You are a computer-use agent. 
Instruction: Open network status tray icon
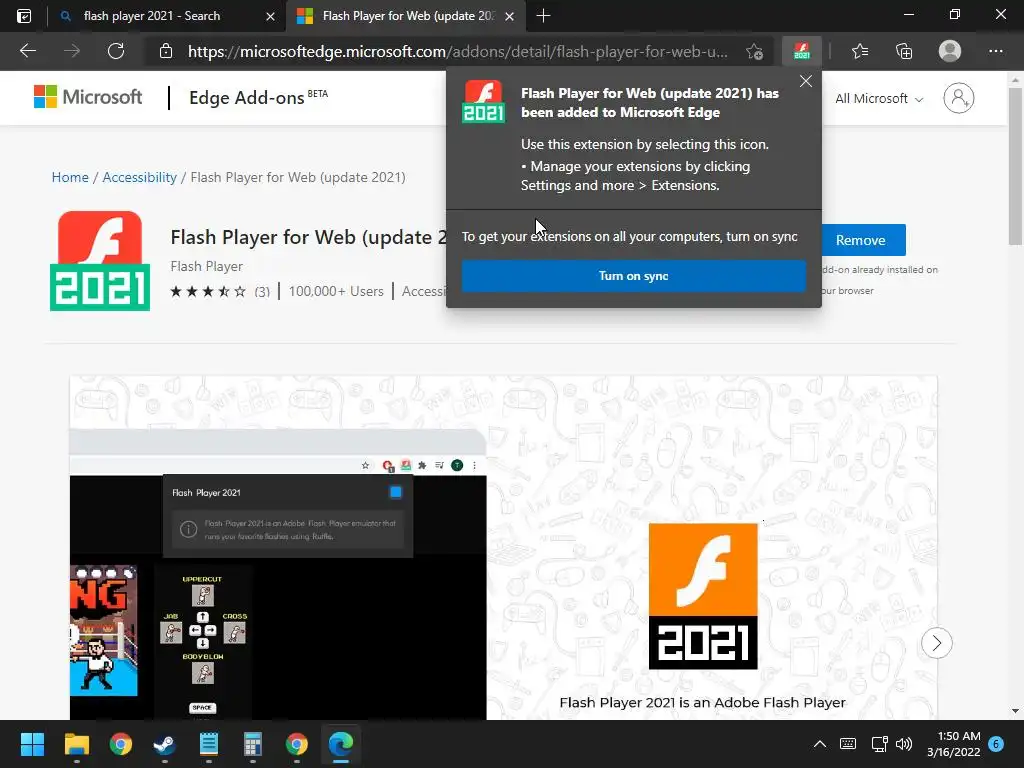coord(879,744)
